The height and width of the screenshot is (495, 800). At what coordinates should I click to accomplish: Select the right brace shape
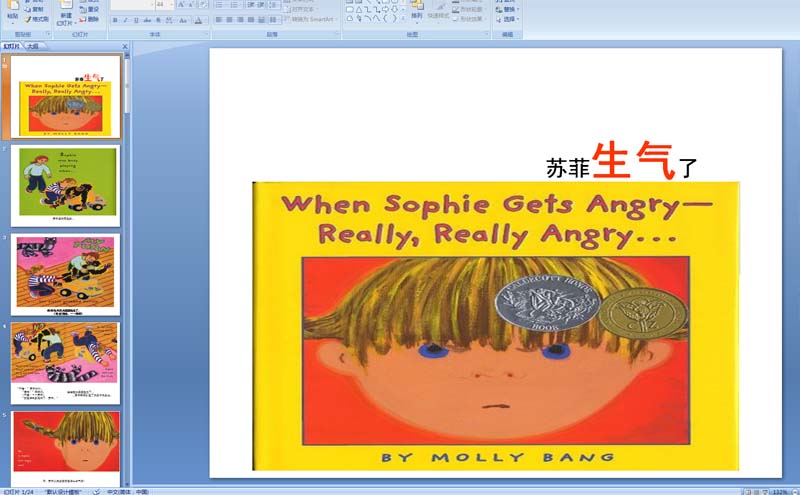coord(394,18)
